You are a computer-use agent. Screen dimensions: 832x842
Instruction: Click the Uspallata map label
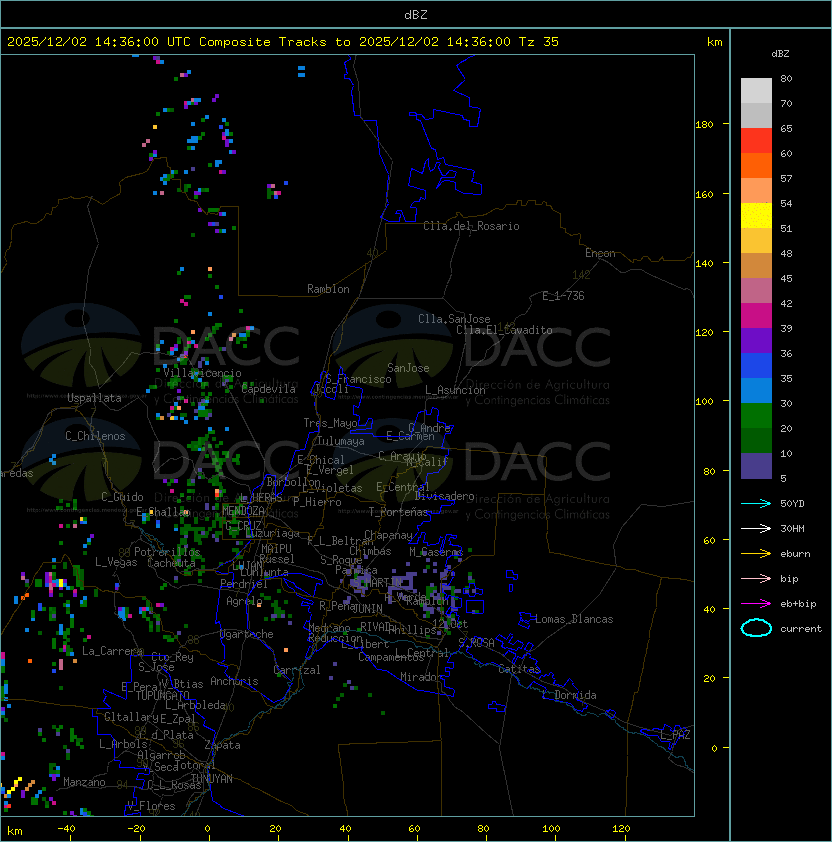(x=94, y=398)
